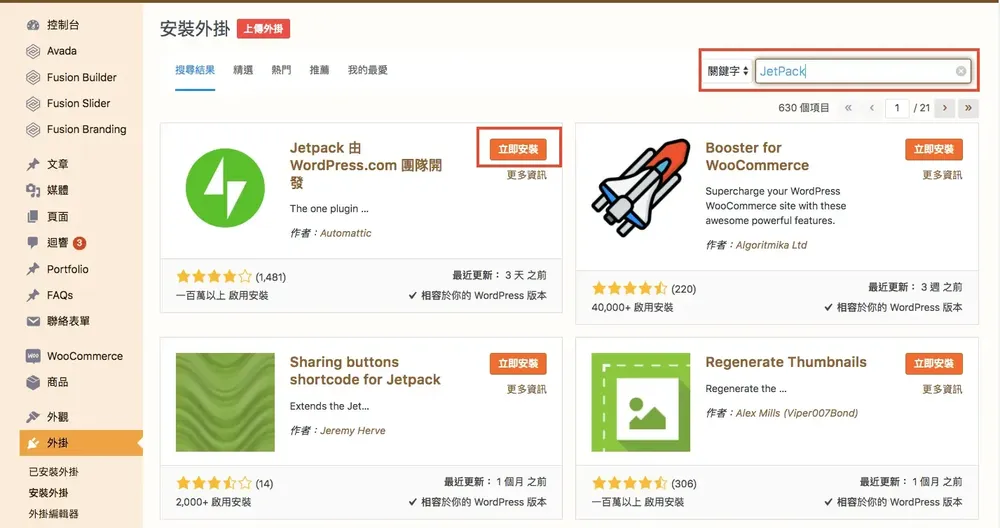
Task: Click the Fusion Slider sidebar icon
Action: pos(33,104)
